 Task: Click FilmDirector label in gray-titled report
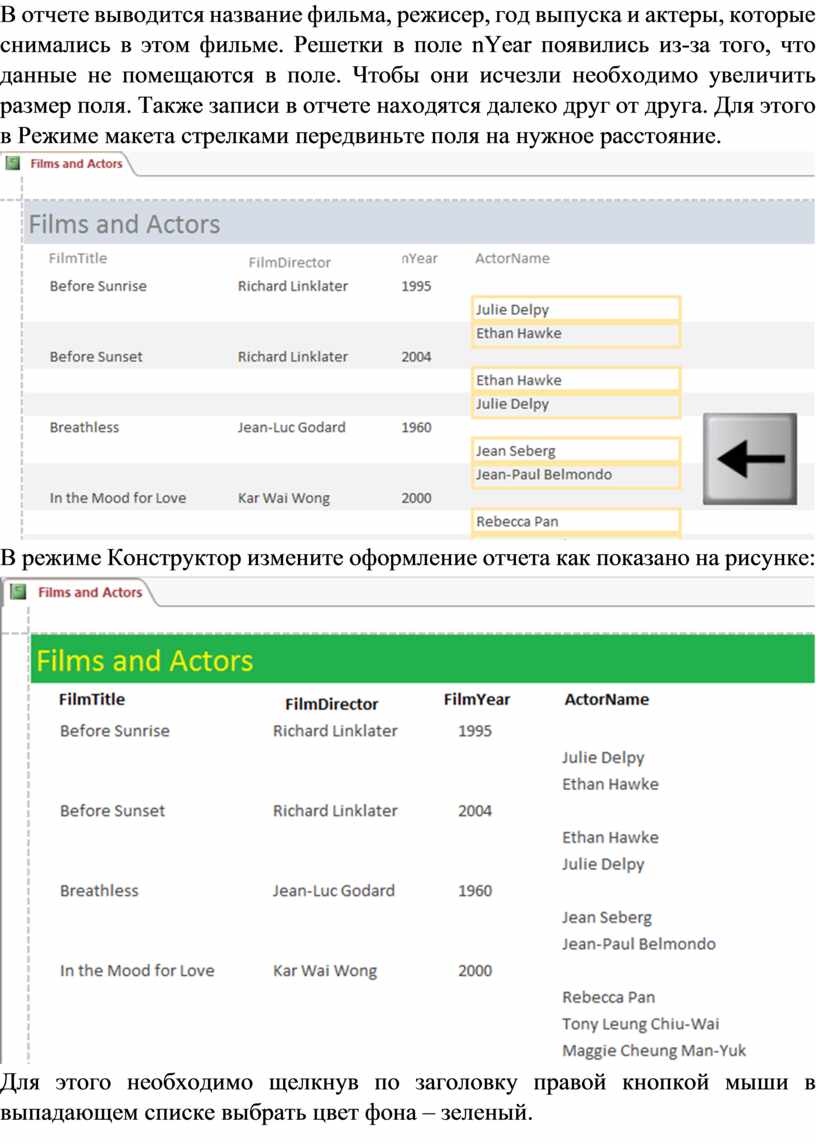(289, 263)
